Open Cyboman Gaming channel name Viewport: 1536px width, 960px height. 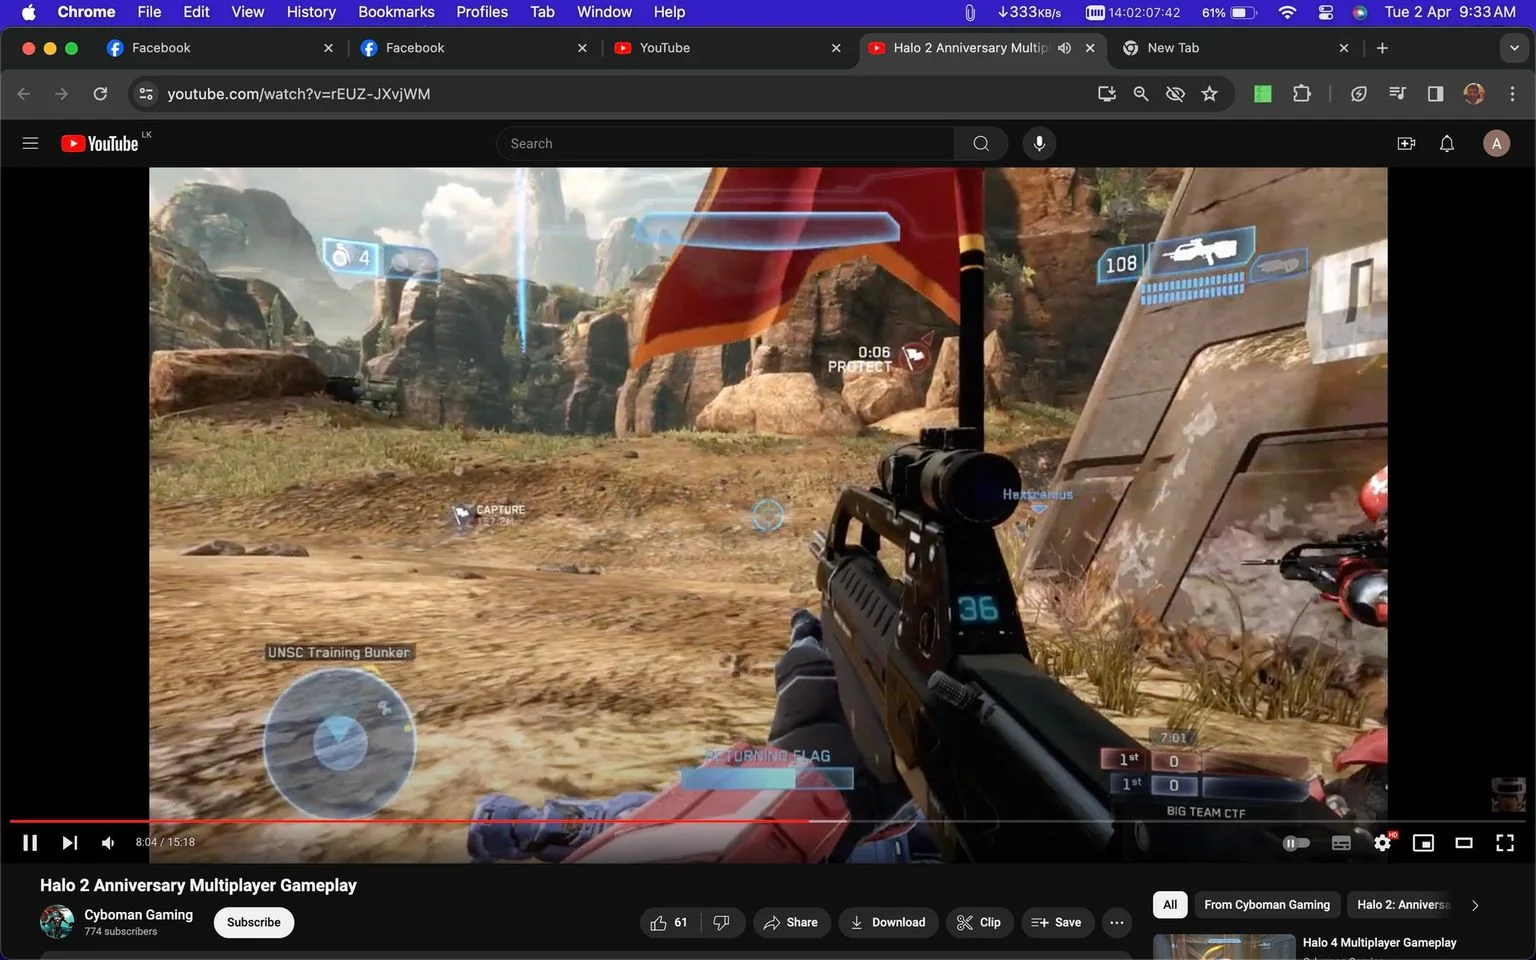coord(139,914)
